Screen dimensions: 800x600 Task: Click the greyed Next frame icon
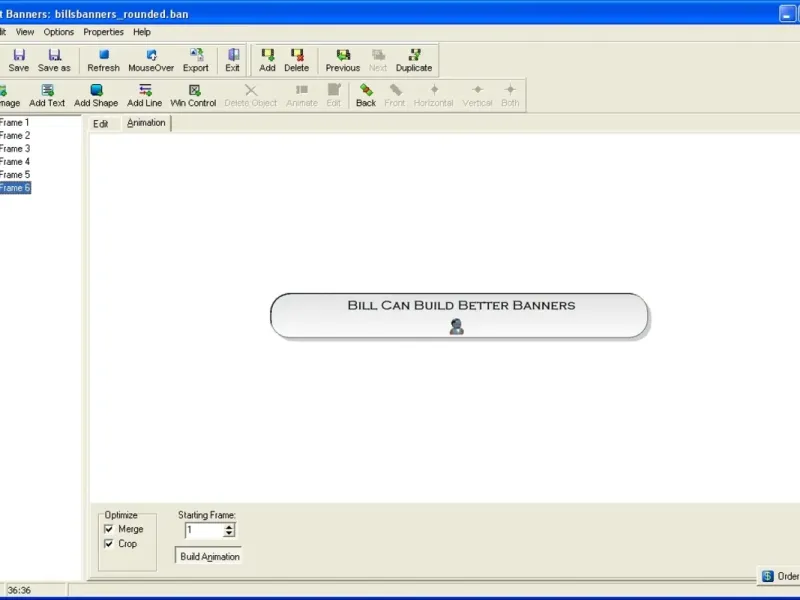click(378, 60)
